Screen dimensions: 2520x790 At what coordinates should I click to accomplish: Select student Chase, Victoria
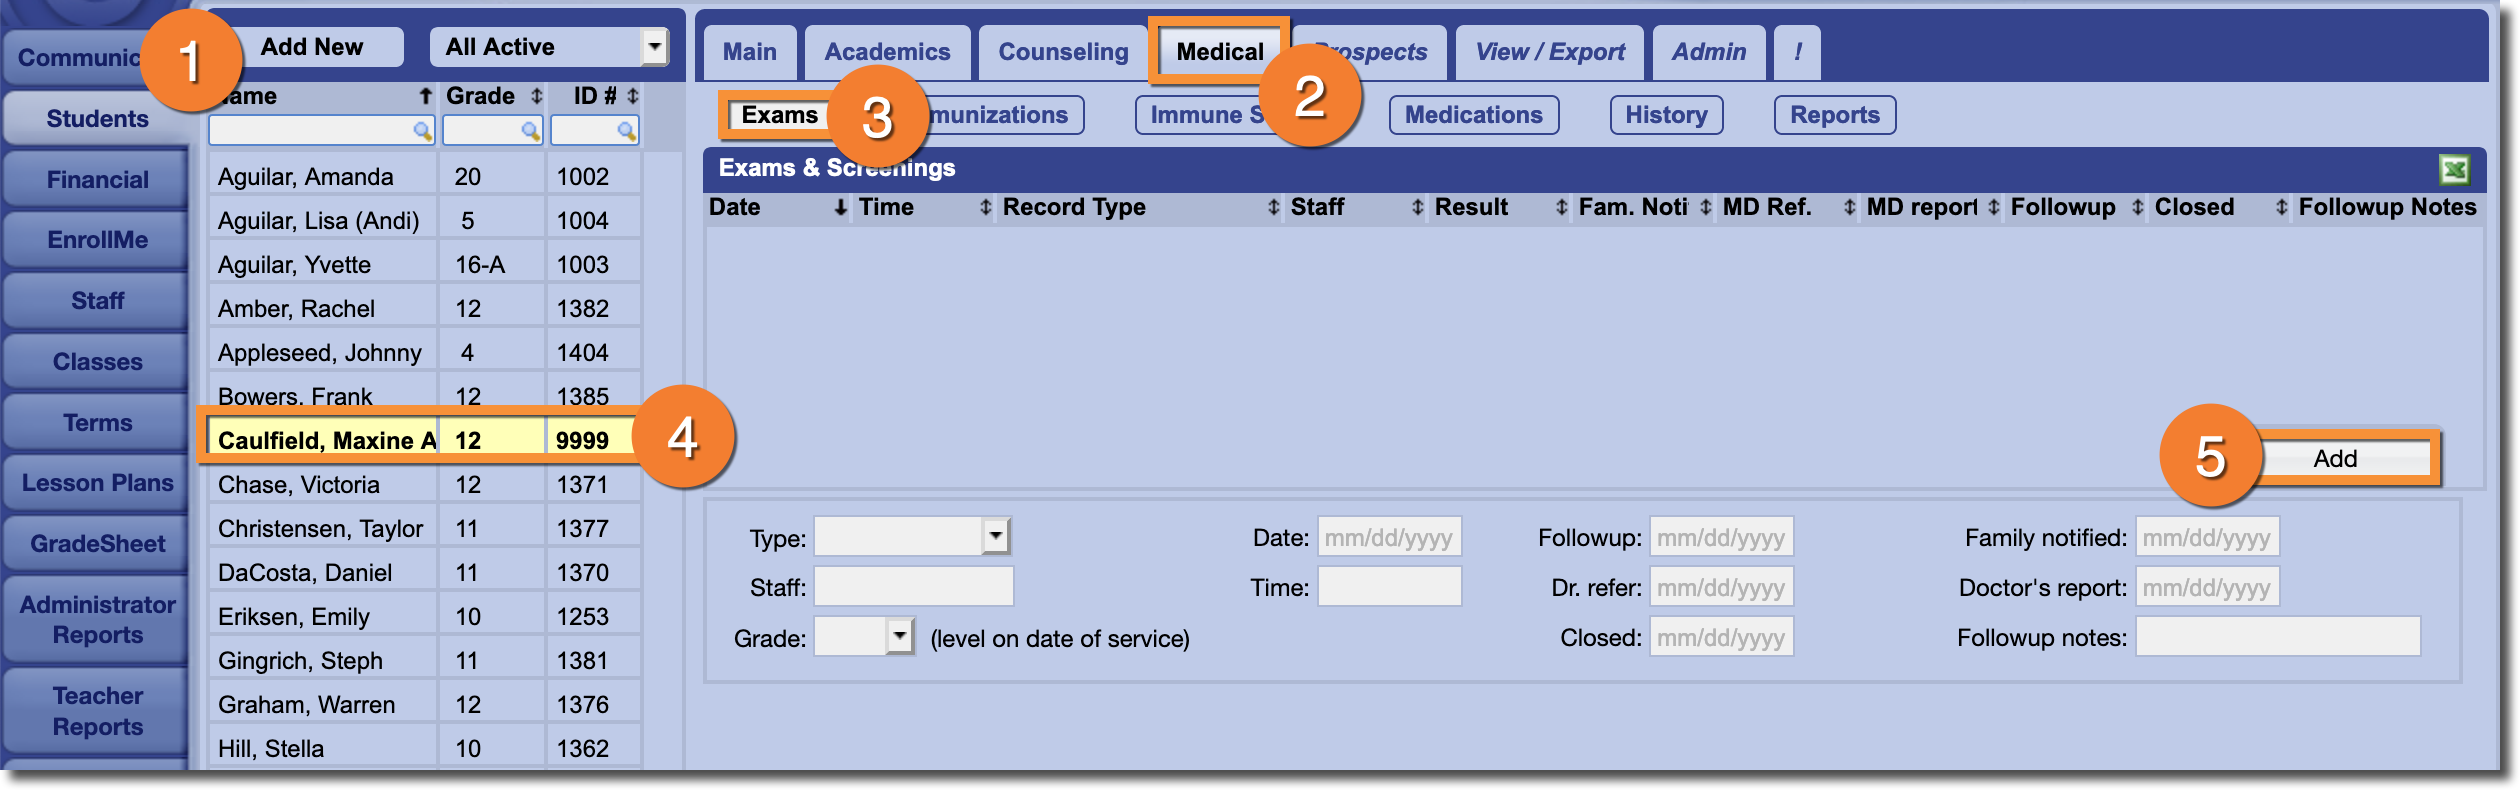tap(299, 485)
